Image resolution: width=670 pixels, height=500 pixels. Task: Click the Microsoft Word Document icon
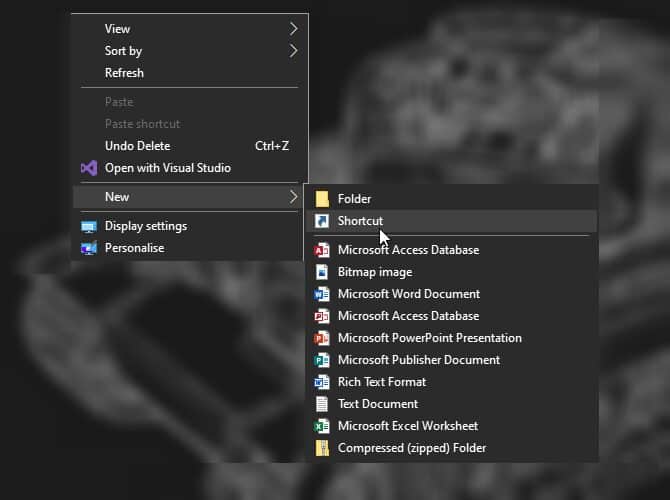322,294
